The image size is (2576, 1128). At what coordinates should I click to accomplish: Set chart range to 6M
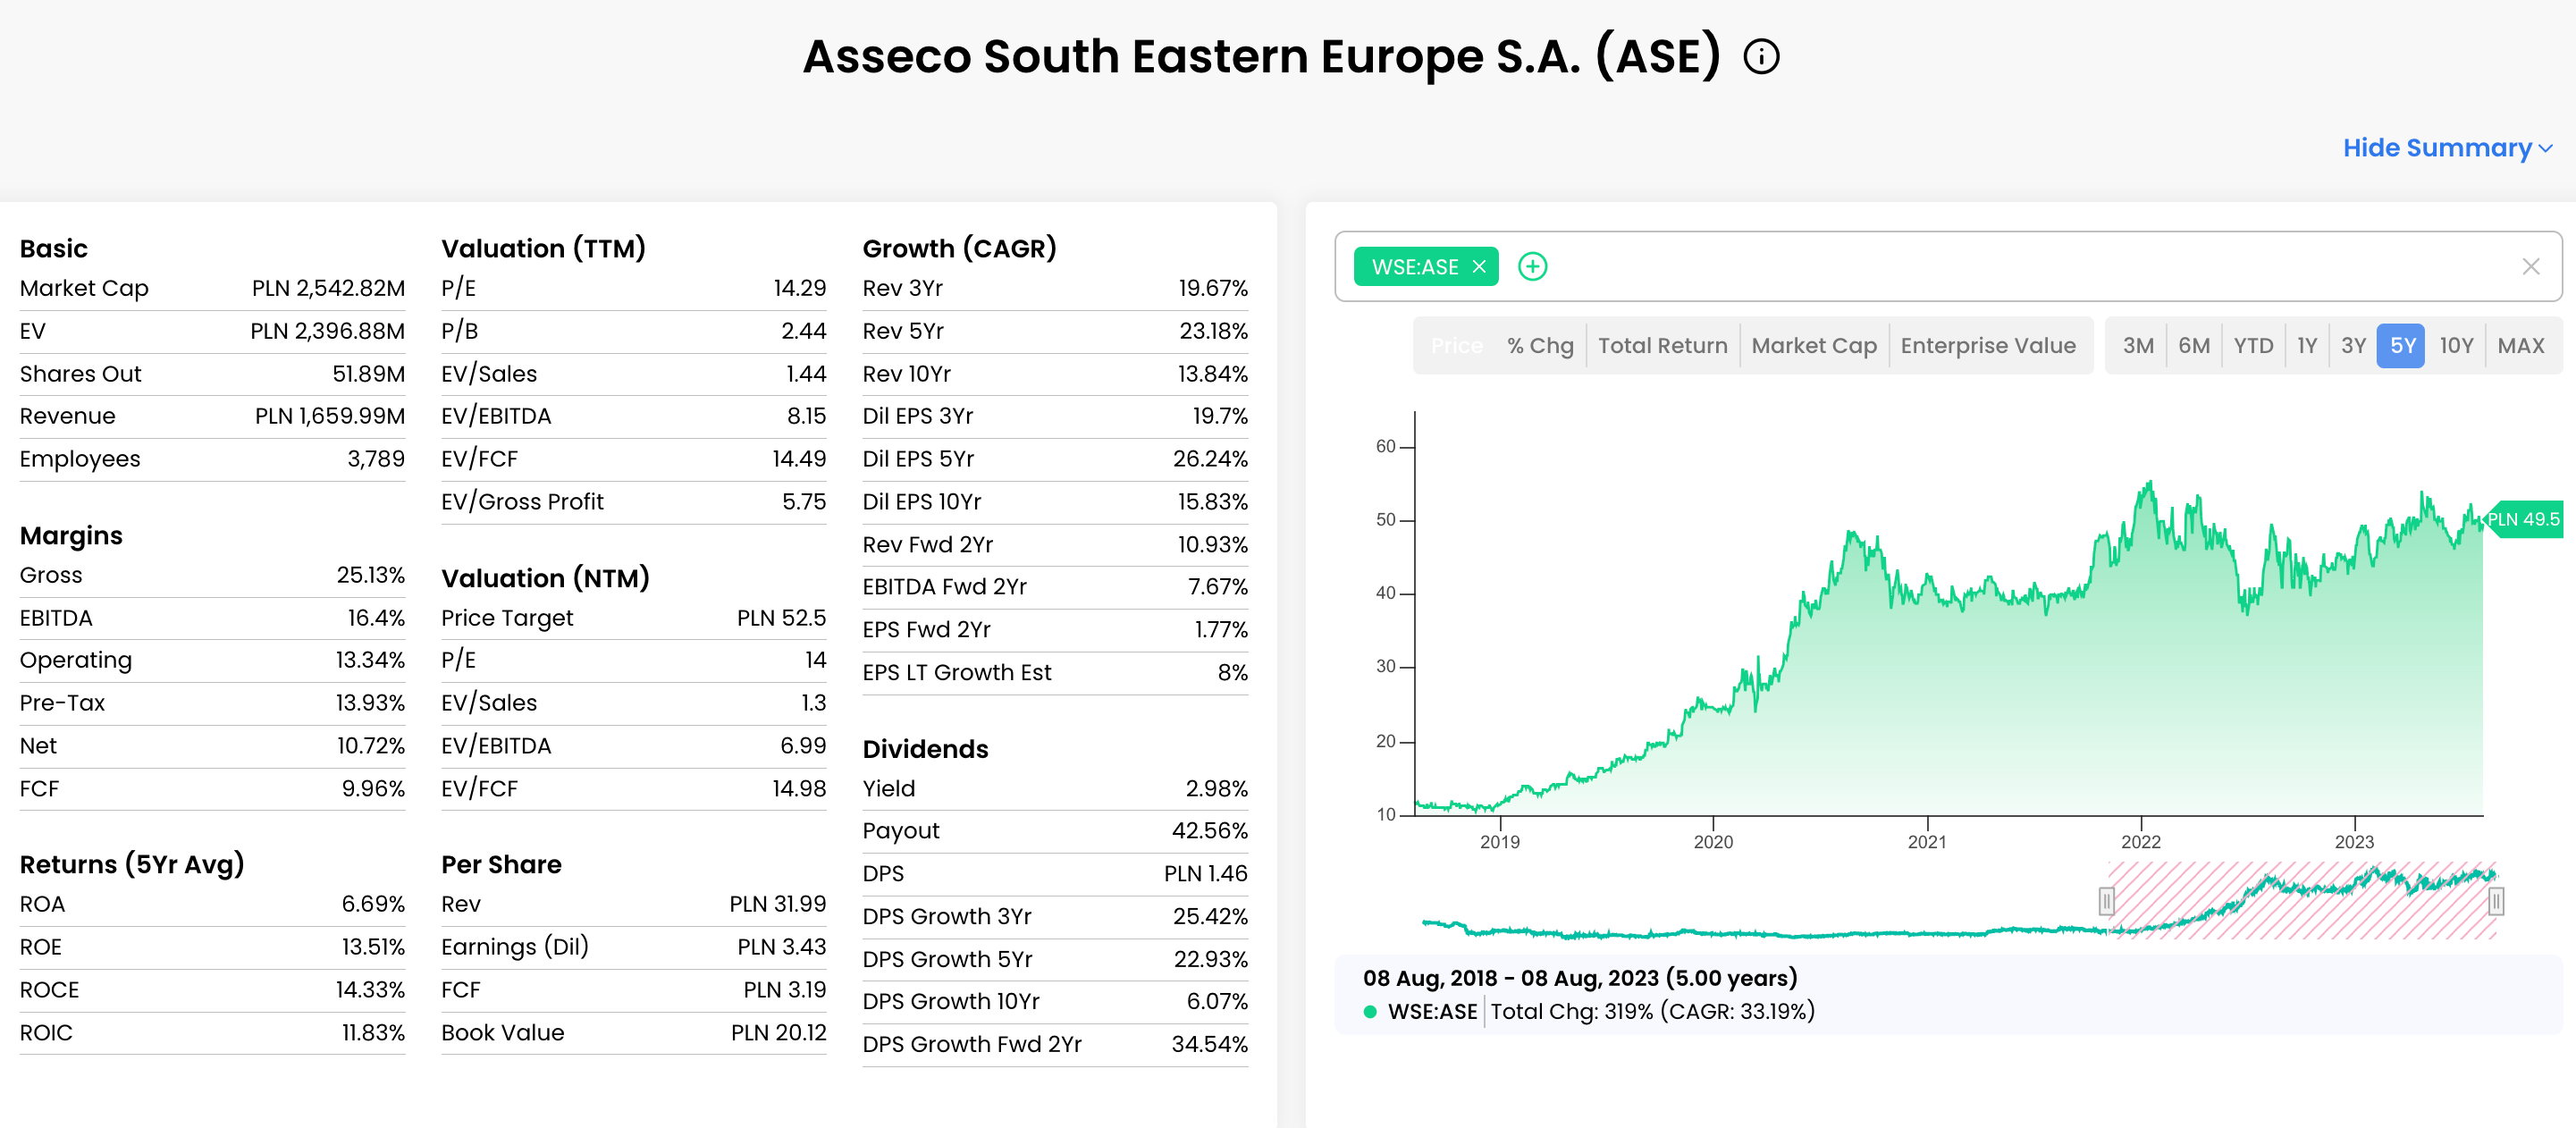click(2194, 346)
